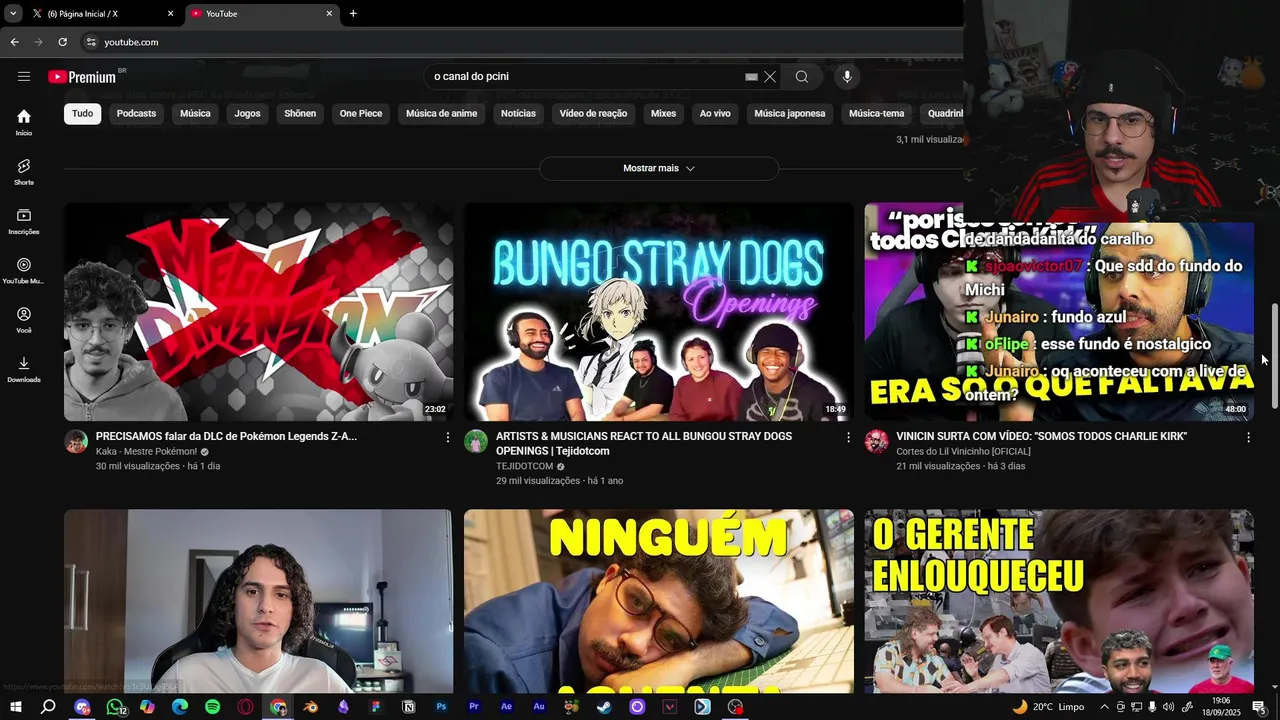1280x720 pixels.
Task: Select the Notícias filter chip
Action: coord(518,114)
